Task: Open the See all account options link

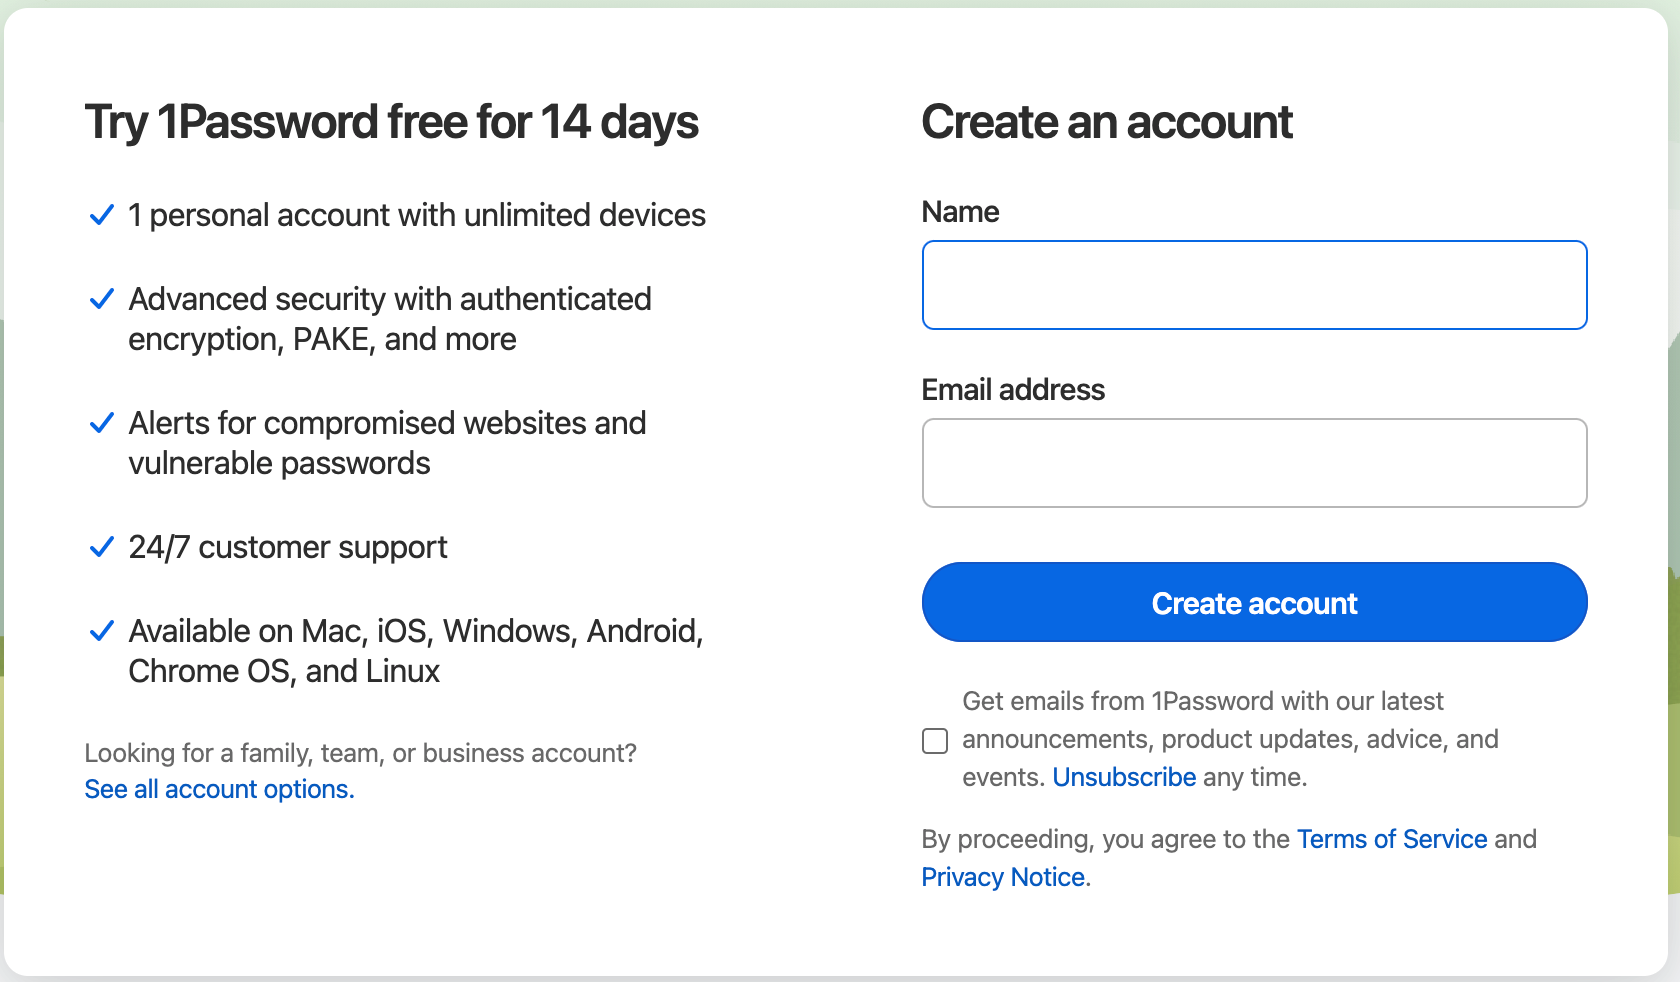Action: (219, 789)
